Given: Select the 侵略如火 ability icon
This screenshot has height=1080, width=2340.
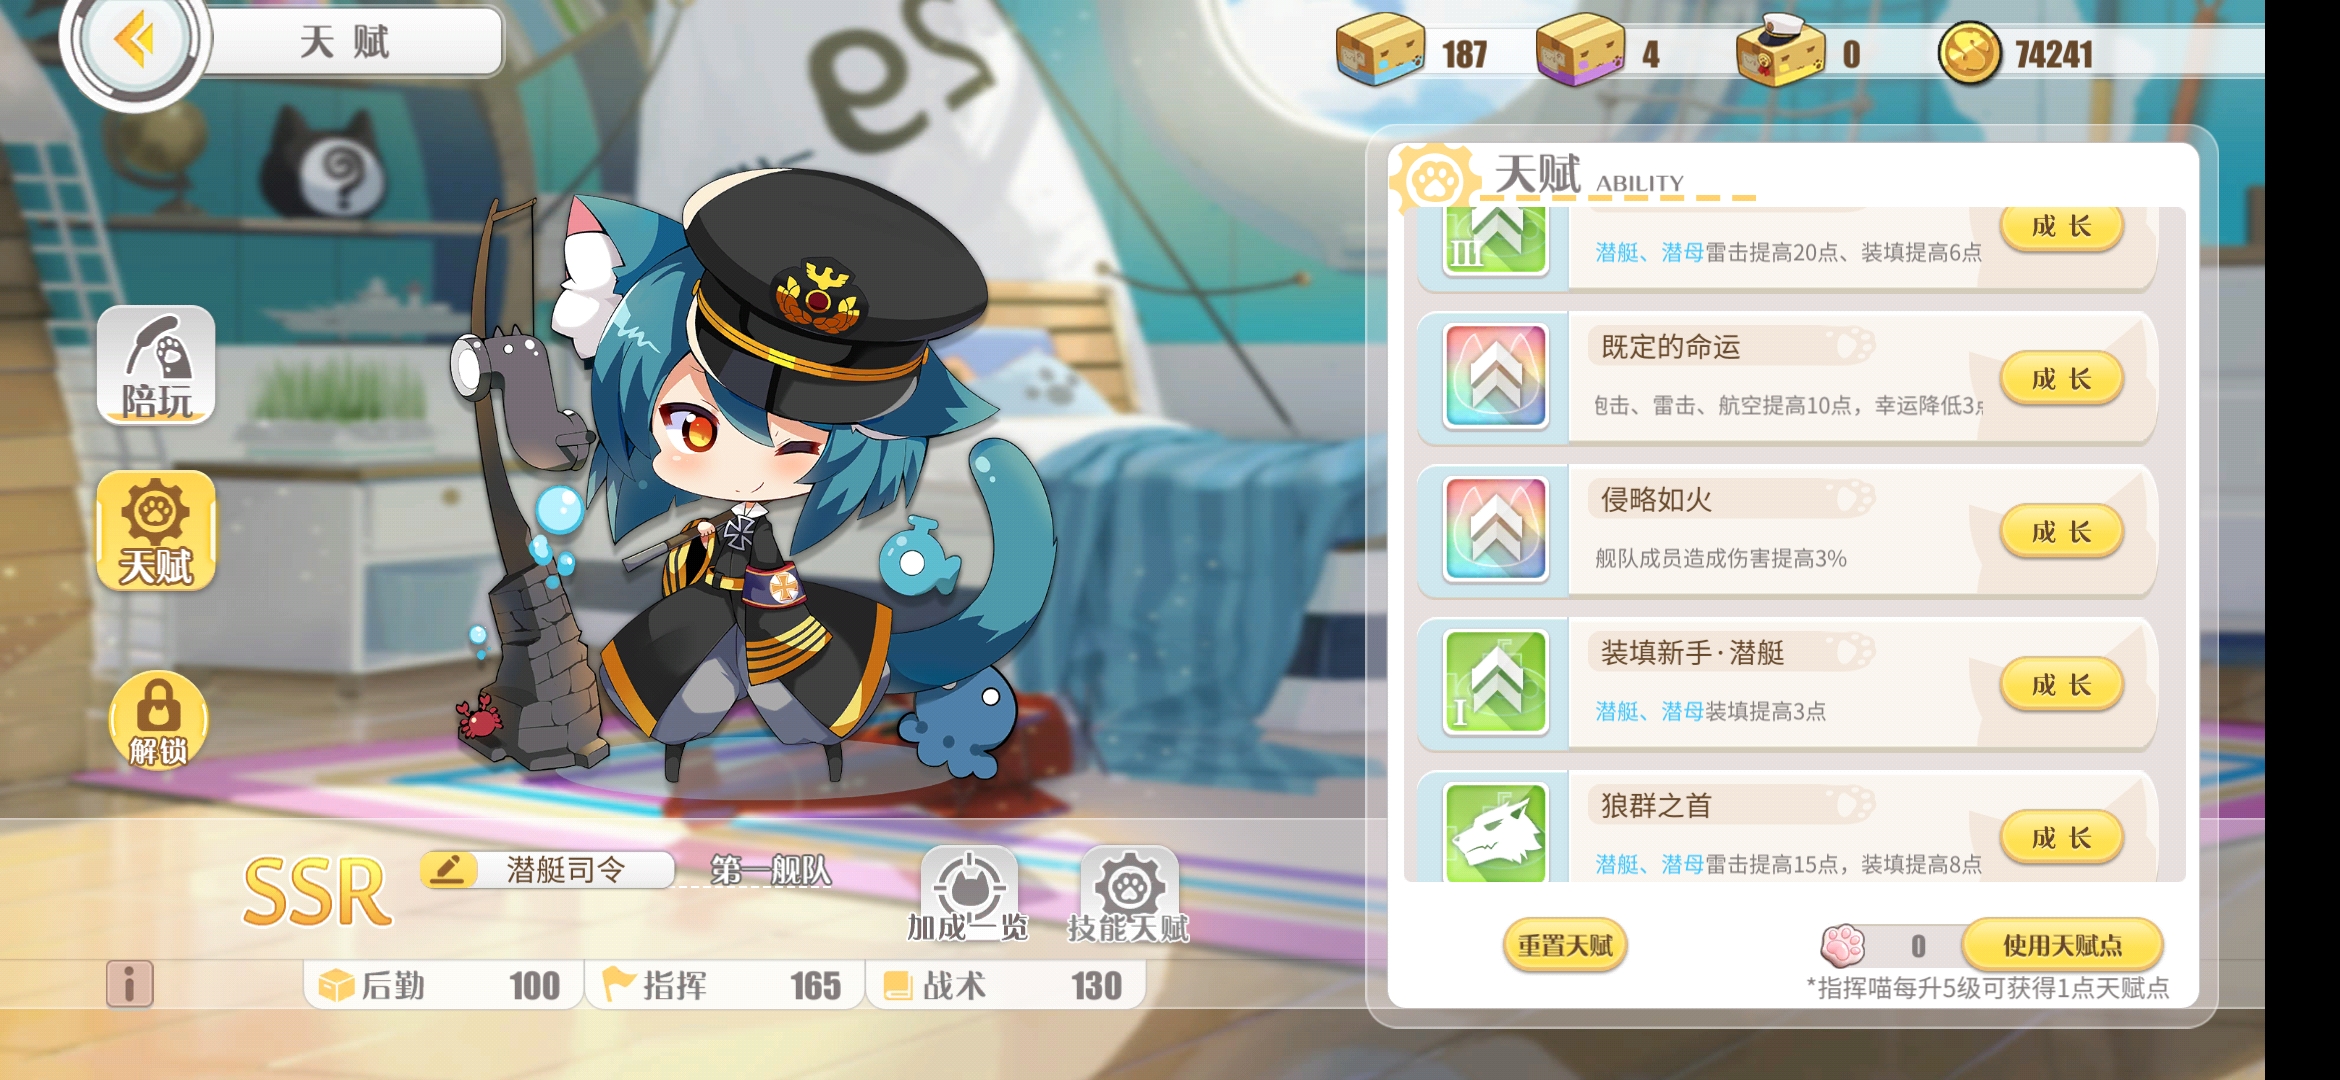Looking at the screenshot, I should click(1496, 528).
